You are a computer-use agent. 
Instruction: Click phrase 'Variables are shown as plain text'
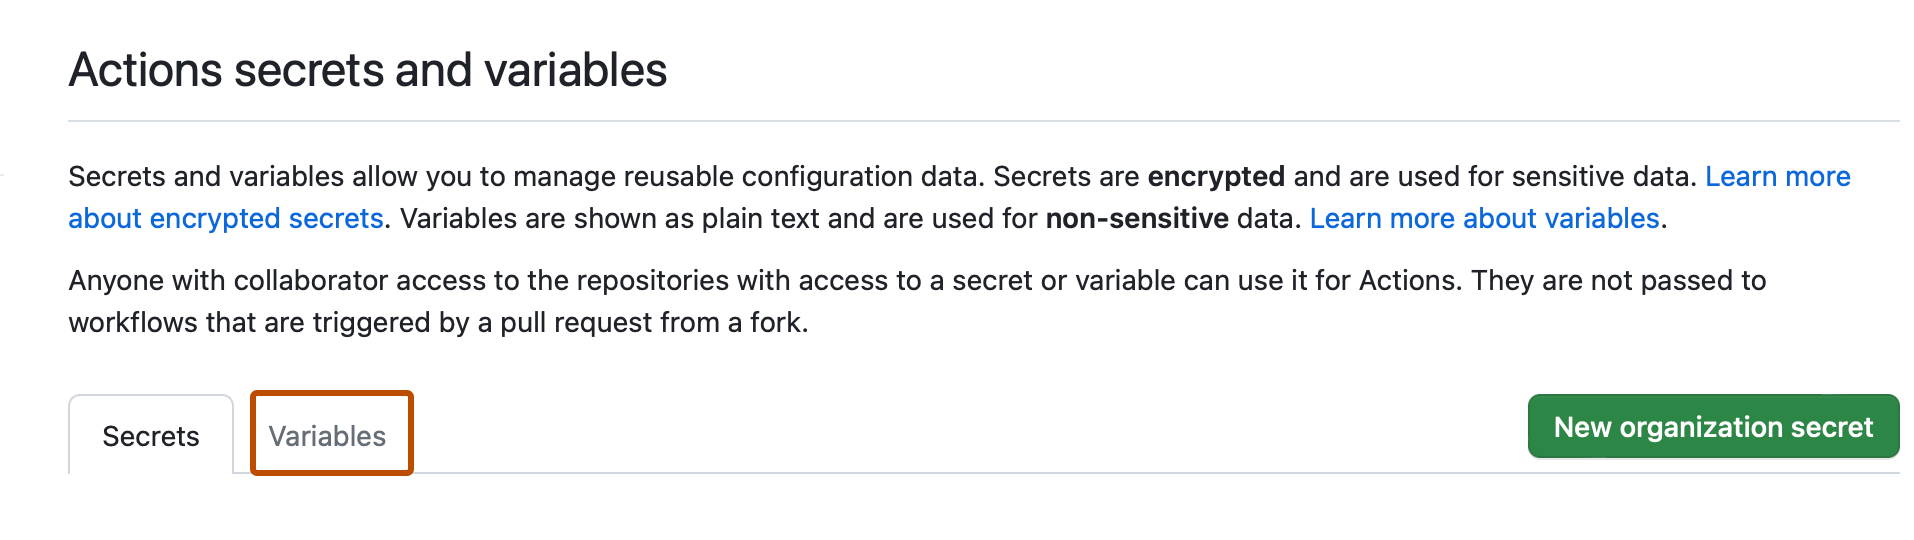click(620, 218)
